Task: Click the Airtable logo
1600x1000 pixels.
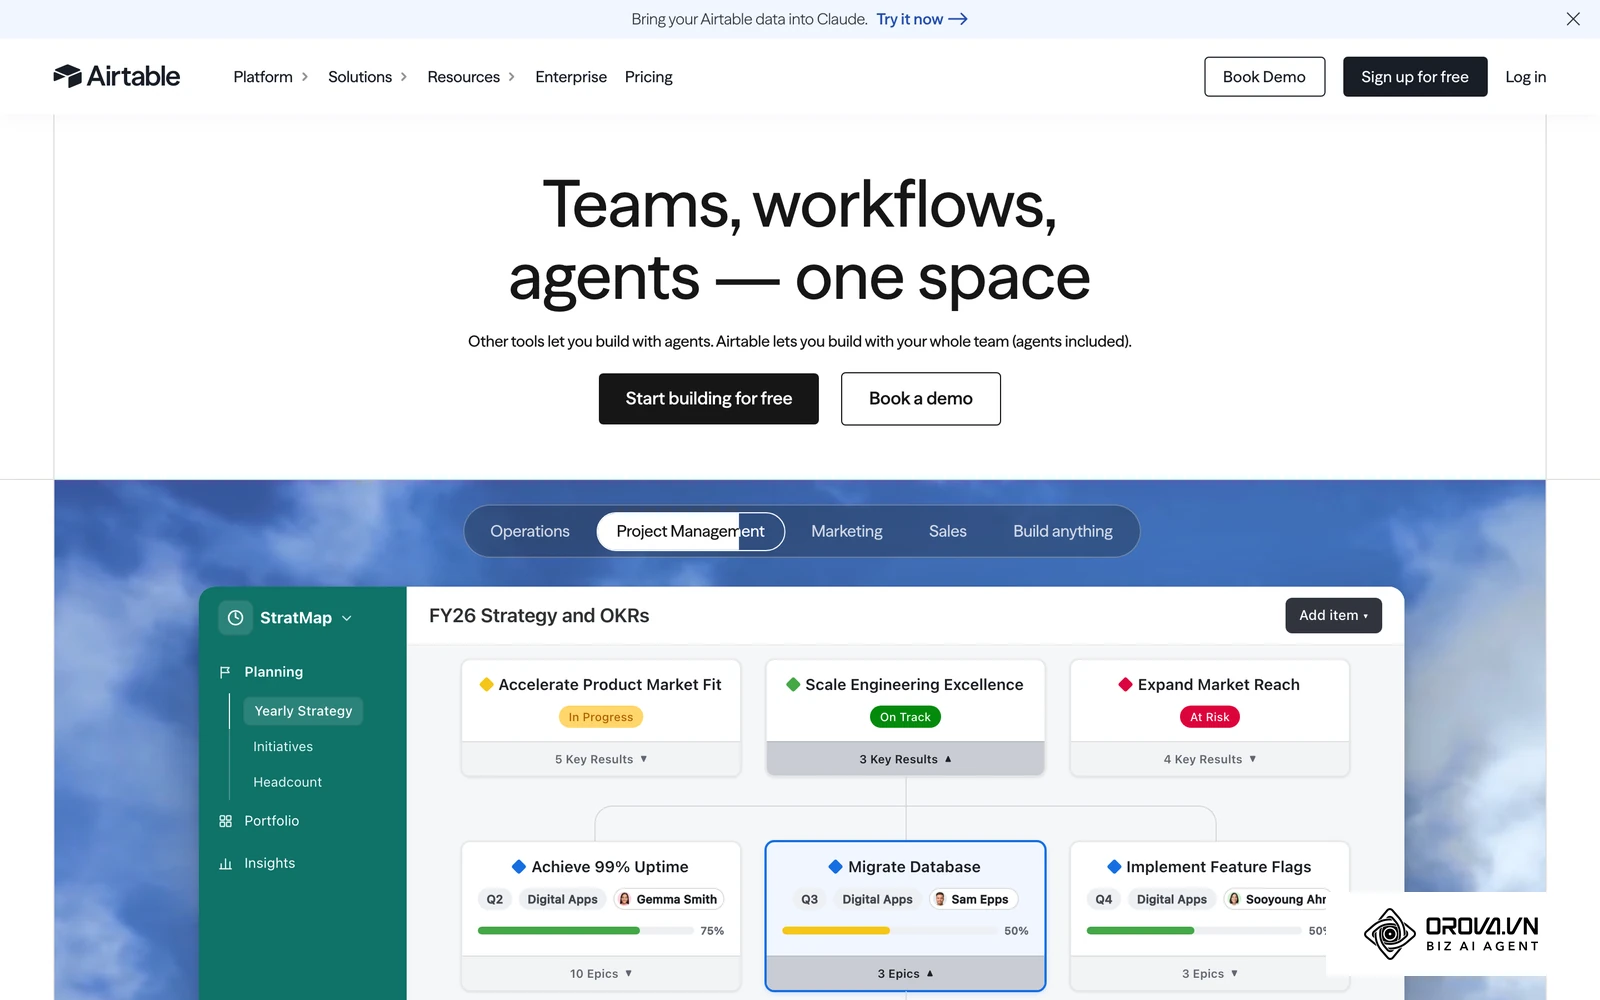Action: coord(117,76)
